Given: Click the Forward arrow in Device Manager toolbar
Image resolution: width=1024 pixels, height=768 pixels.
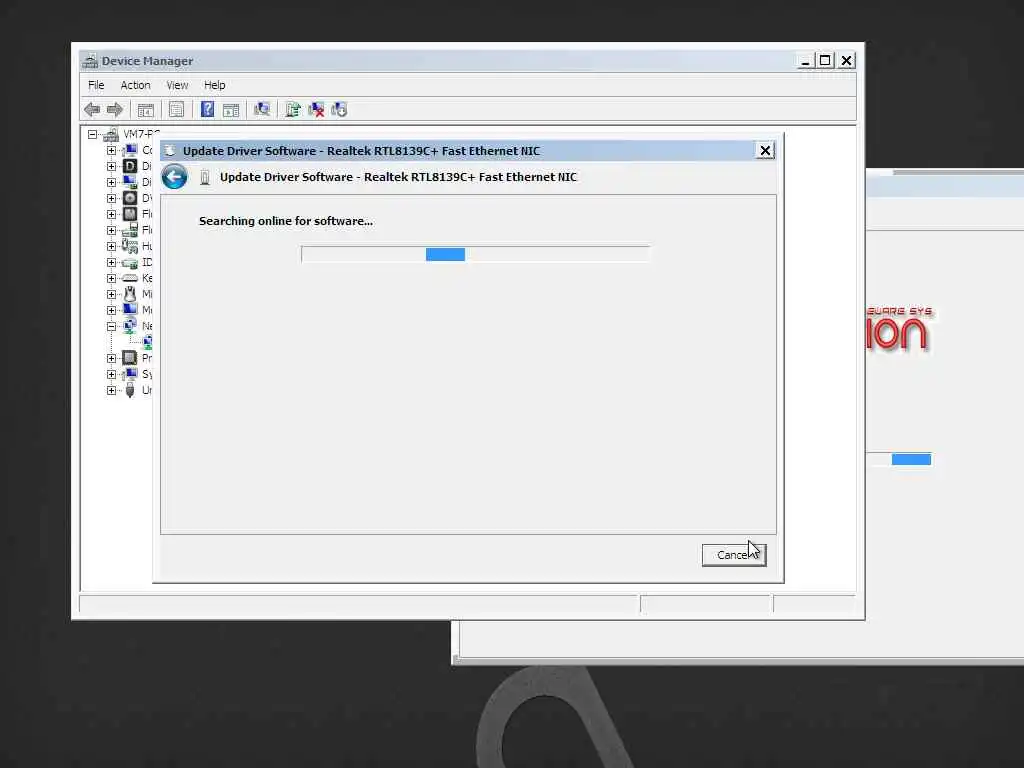Looking at the screenshot, I should (115, 110).
